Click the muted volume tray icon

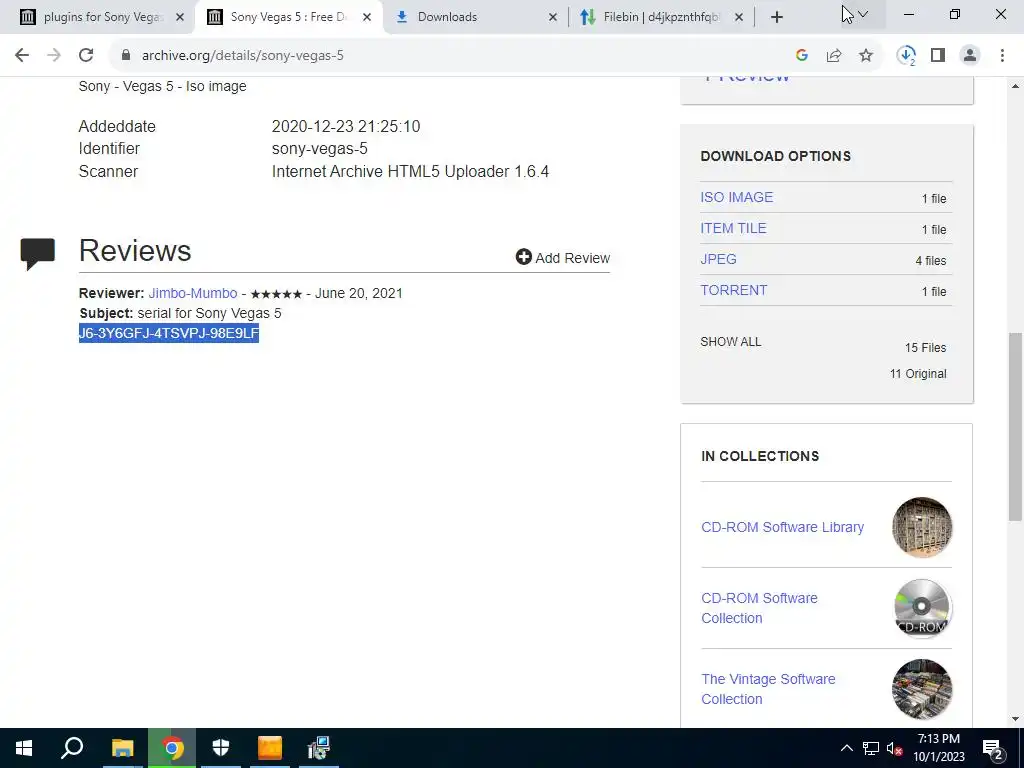click(x=895, y=748)
